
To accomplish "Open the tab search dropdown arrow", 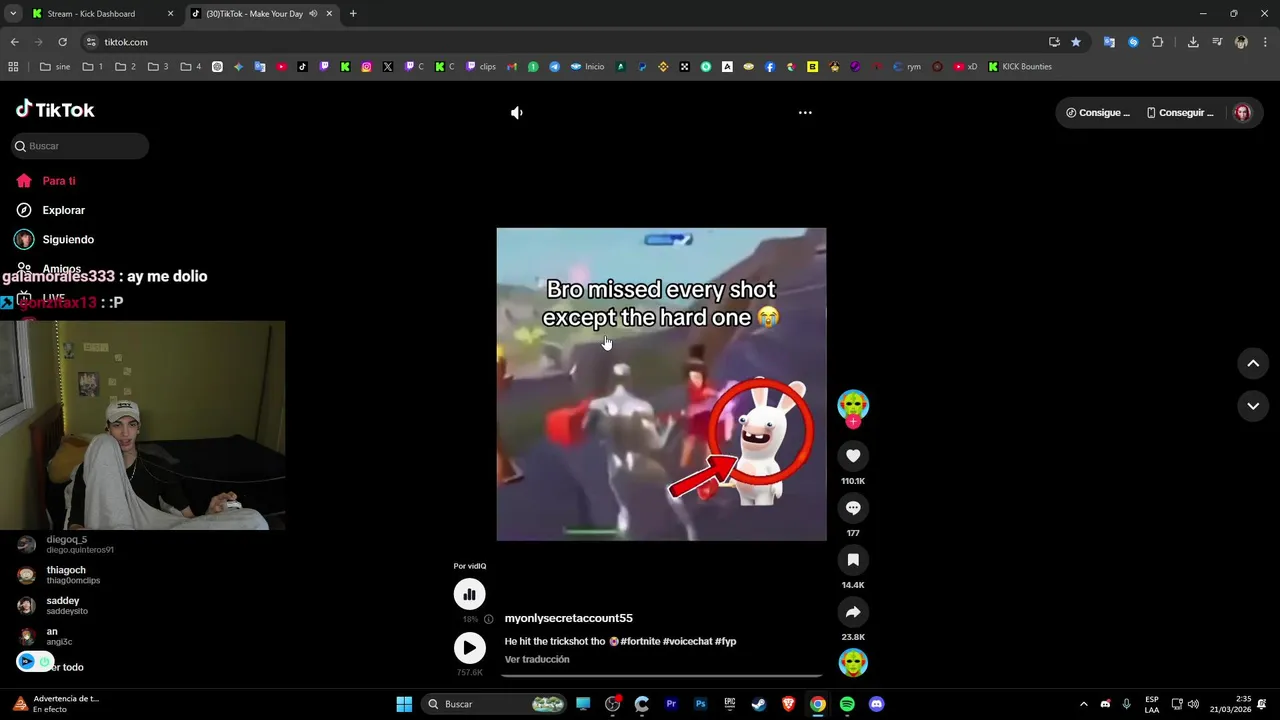I will (13, 14).
